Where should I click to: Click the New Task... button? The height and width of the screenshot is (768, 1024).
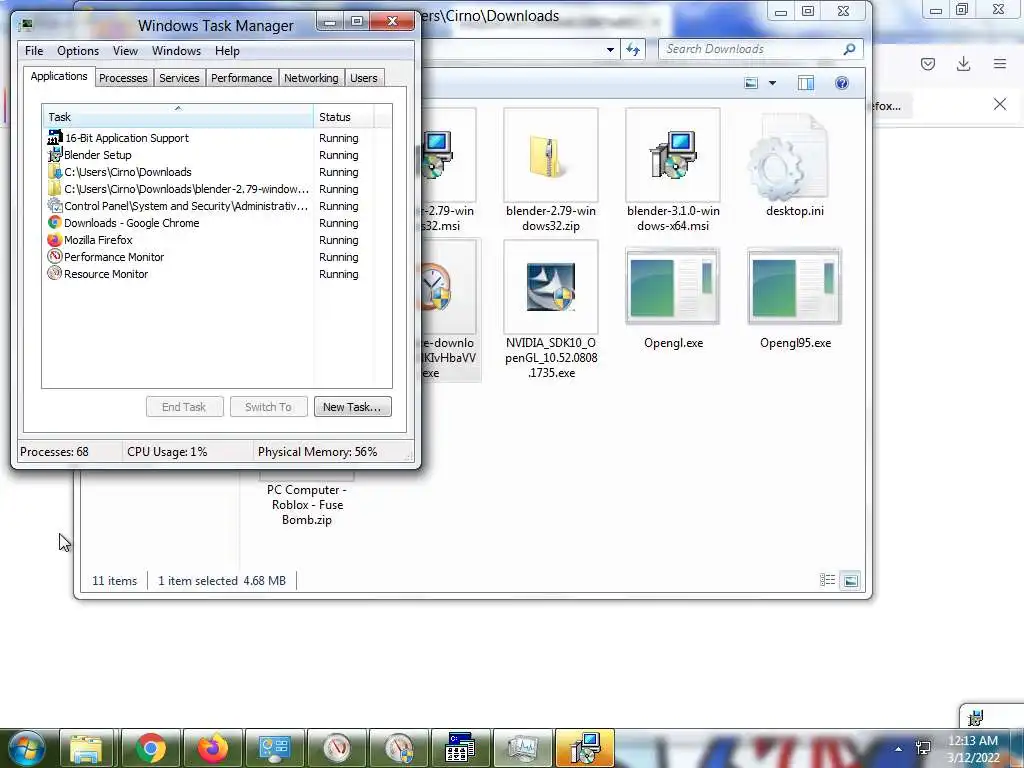click(x=353, y=407)
